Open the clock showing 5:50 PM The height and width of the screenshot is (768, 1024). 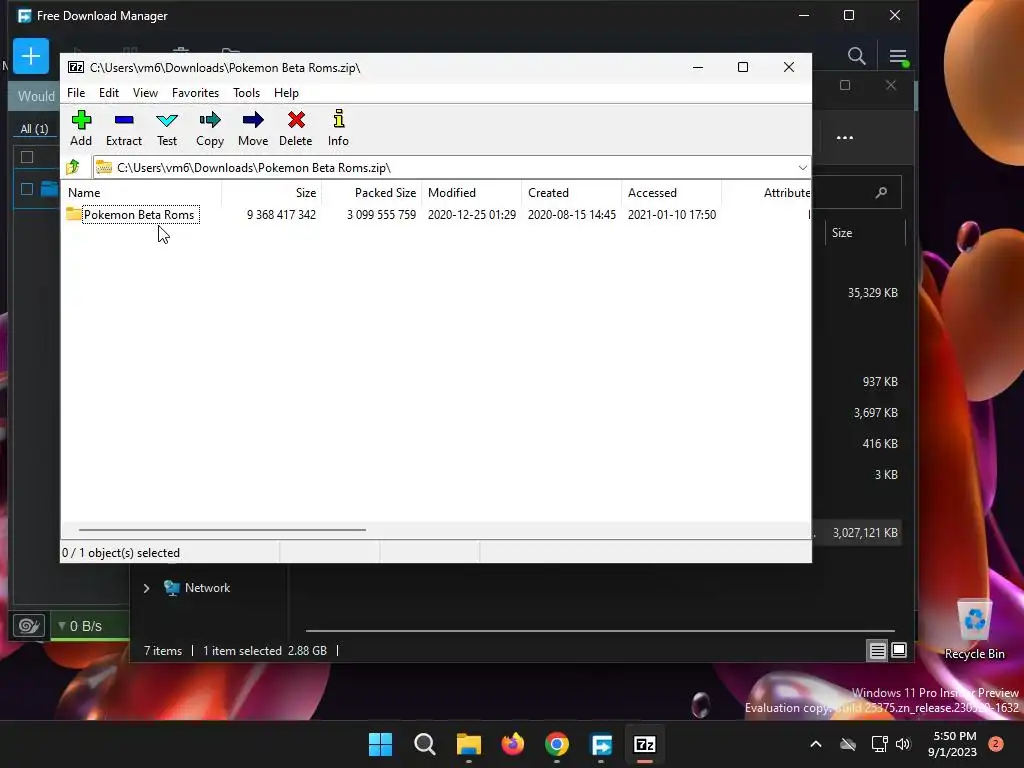click(x=953, y=744)
